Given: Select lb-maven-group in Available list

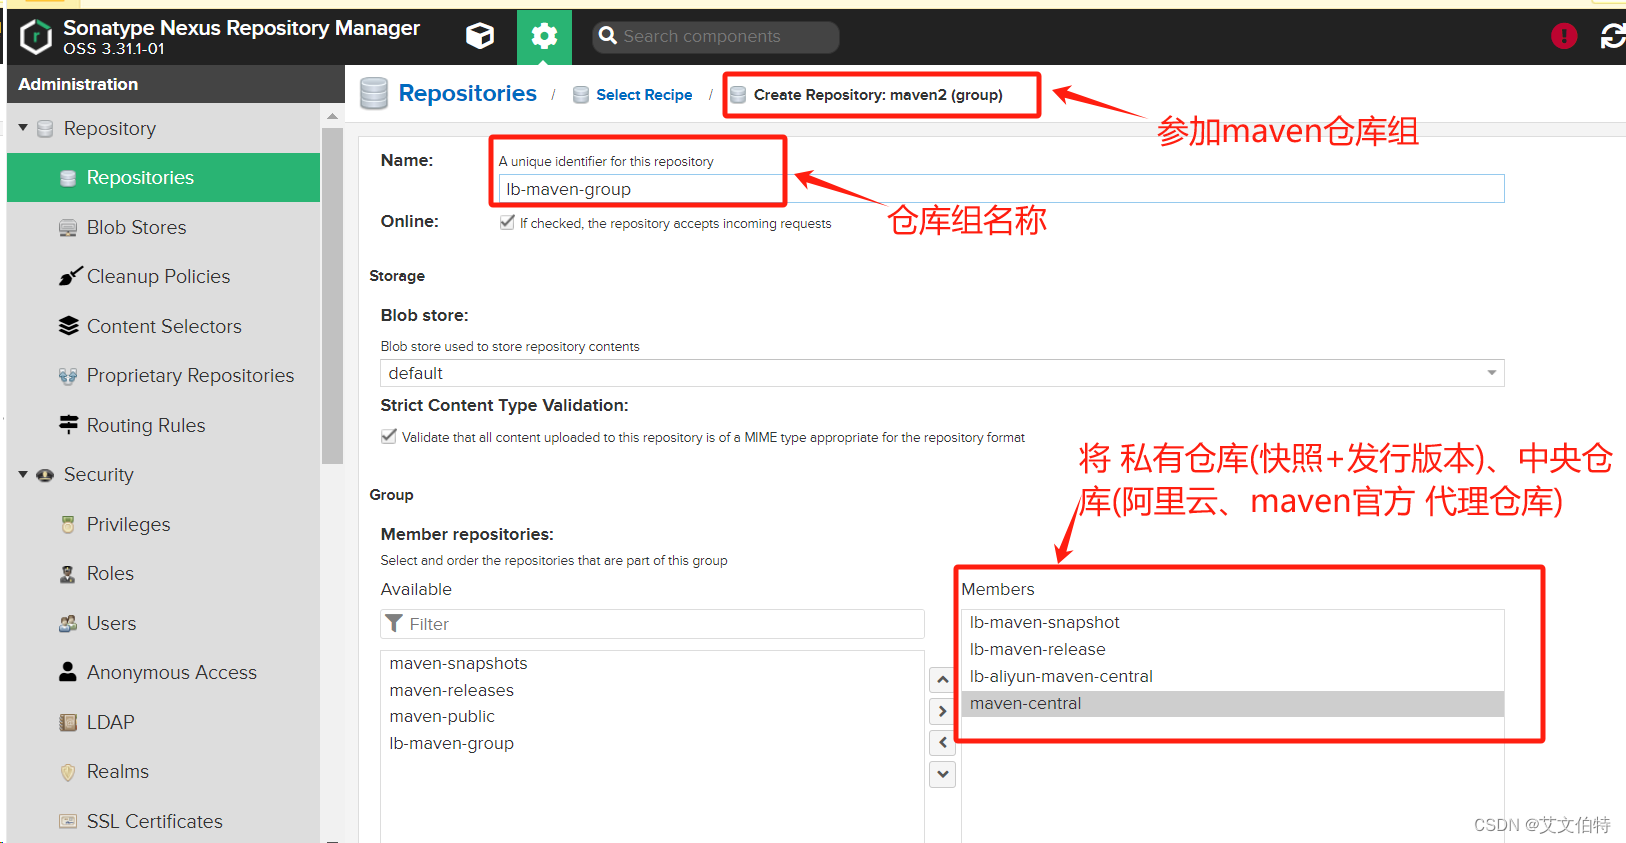Looking at the screenshot, I should tap(652, 743).
